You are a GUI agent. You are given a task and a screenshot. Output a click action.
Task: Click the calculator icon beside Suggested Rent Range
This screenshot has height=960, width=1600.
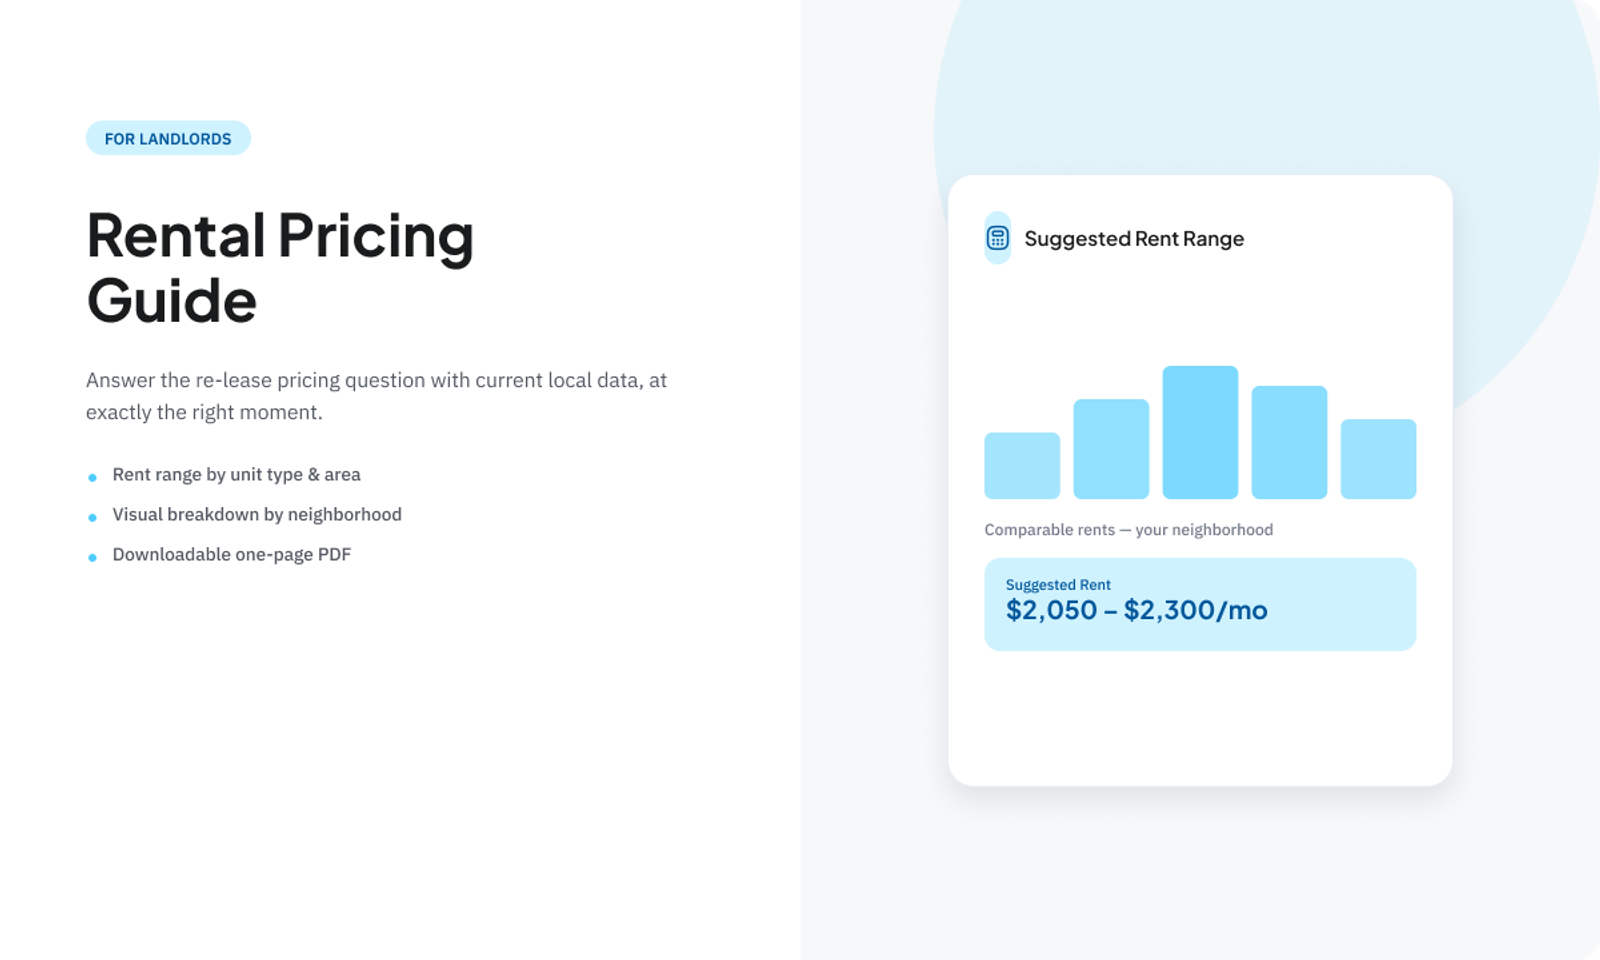coord(997,238)
